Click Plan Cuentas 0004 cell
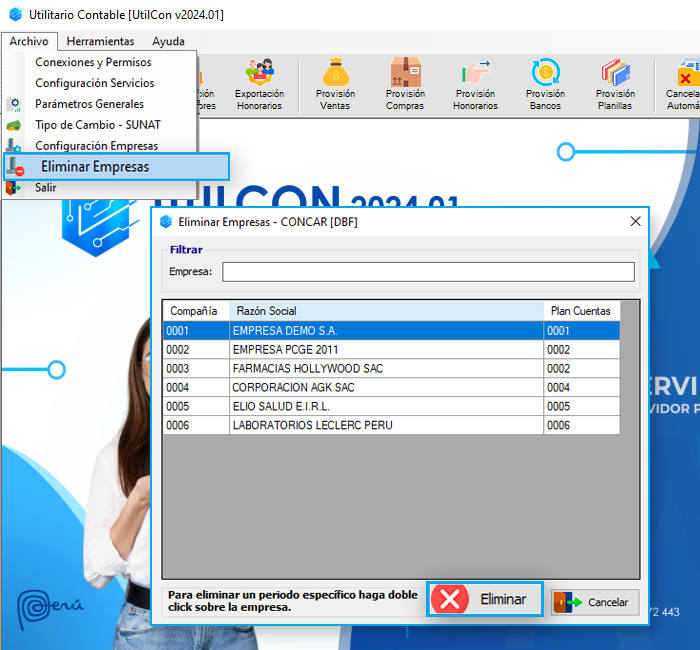Image resolution: width=700 pixels, height=650 pixels. click(582, 388)
